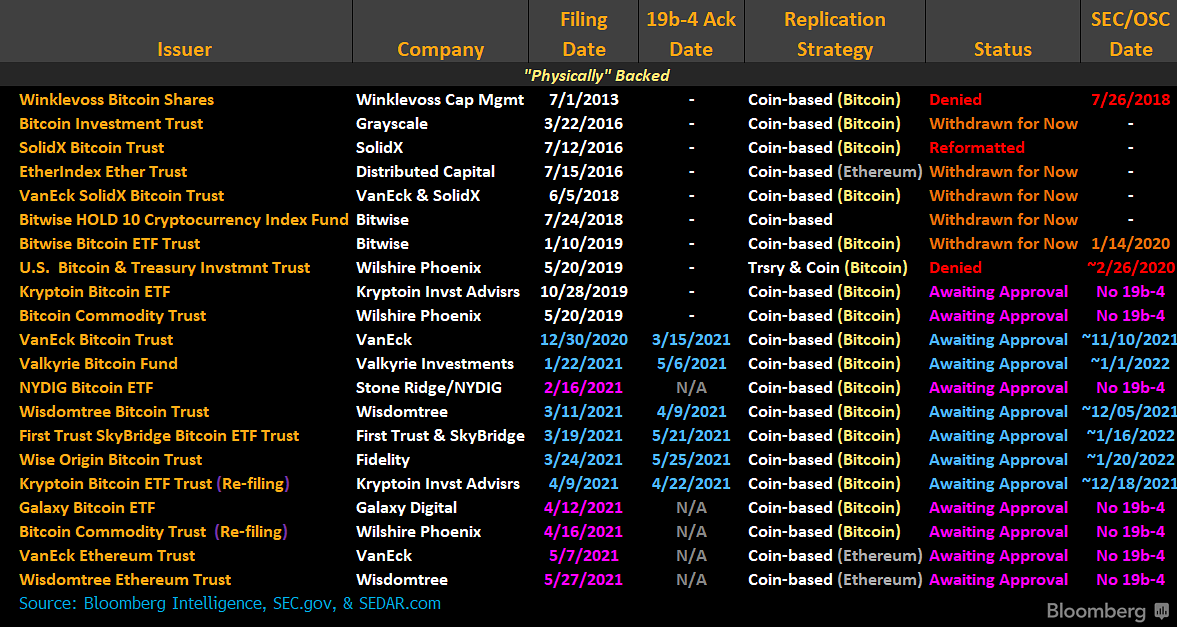Click Awaiting Approval in Fidelity row
Image resolution: width=1177 pixels, height=627 pixels.
coord(998,460)
